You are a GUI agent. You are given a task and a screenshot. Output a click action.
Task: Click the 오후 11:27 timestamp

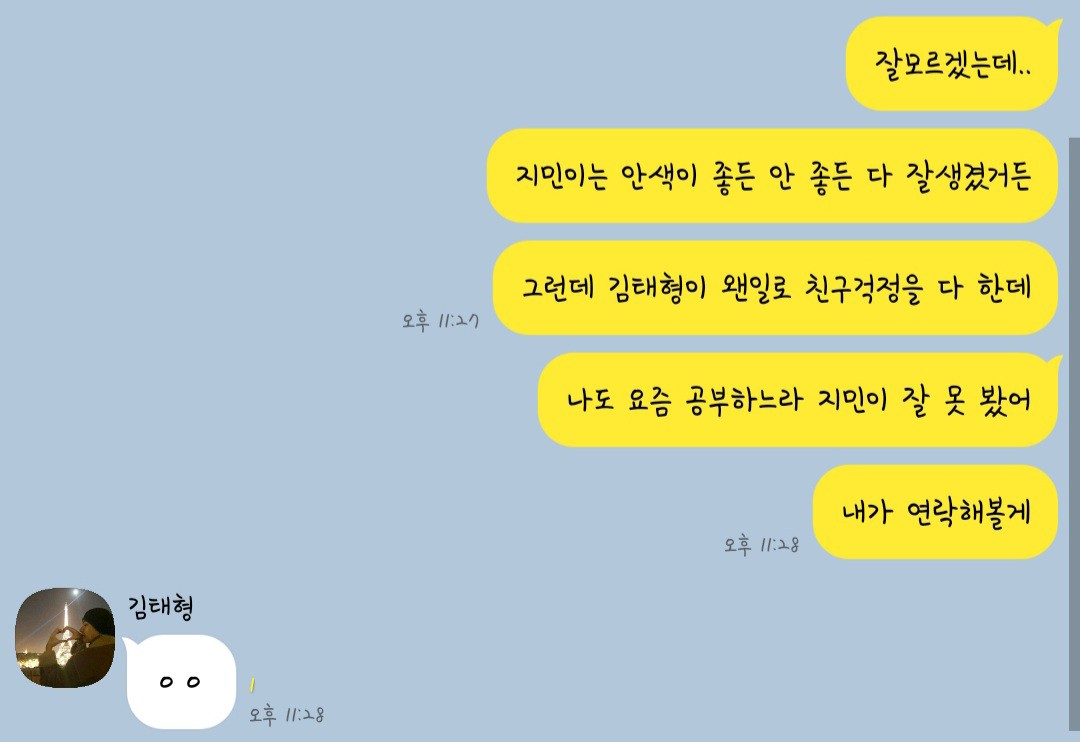[x=441, y=320]
